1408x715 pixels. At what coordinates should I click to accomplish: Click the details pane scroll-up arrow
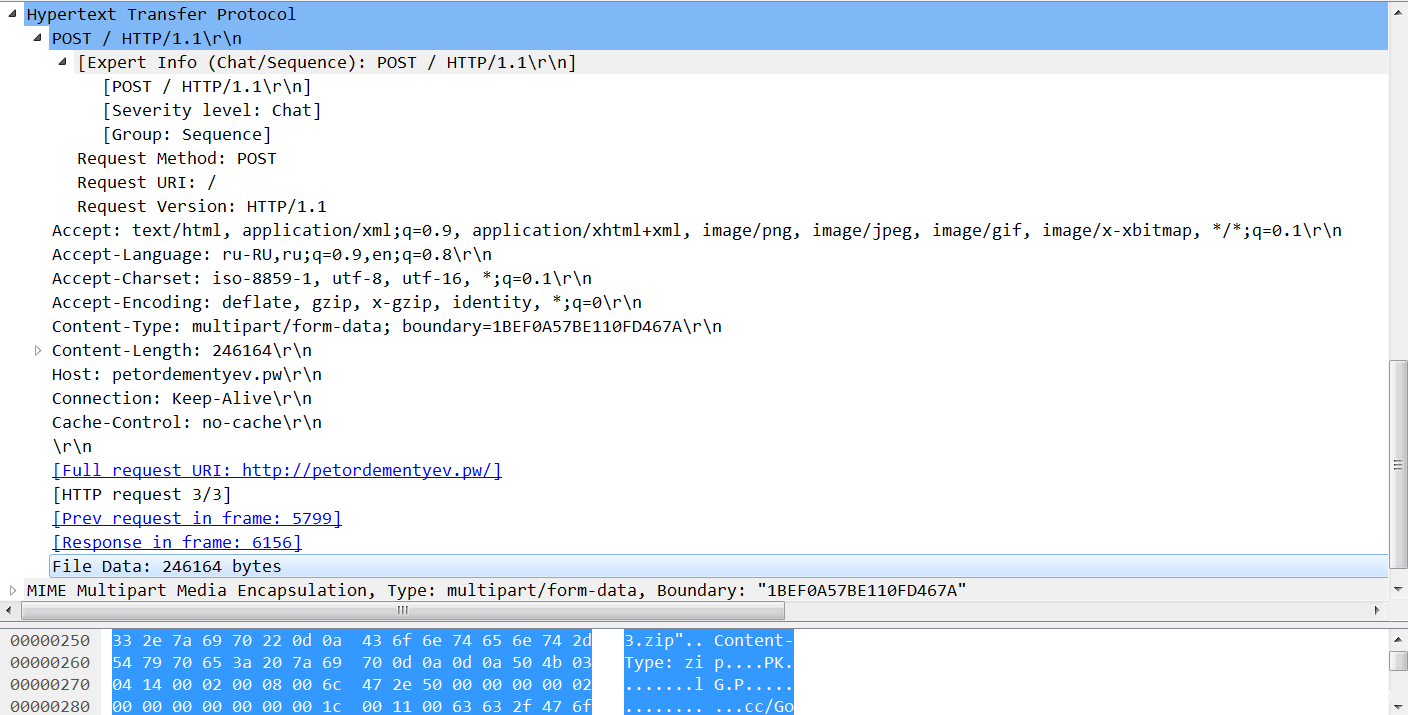click(x=1398, y=10)
